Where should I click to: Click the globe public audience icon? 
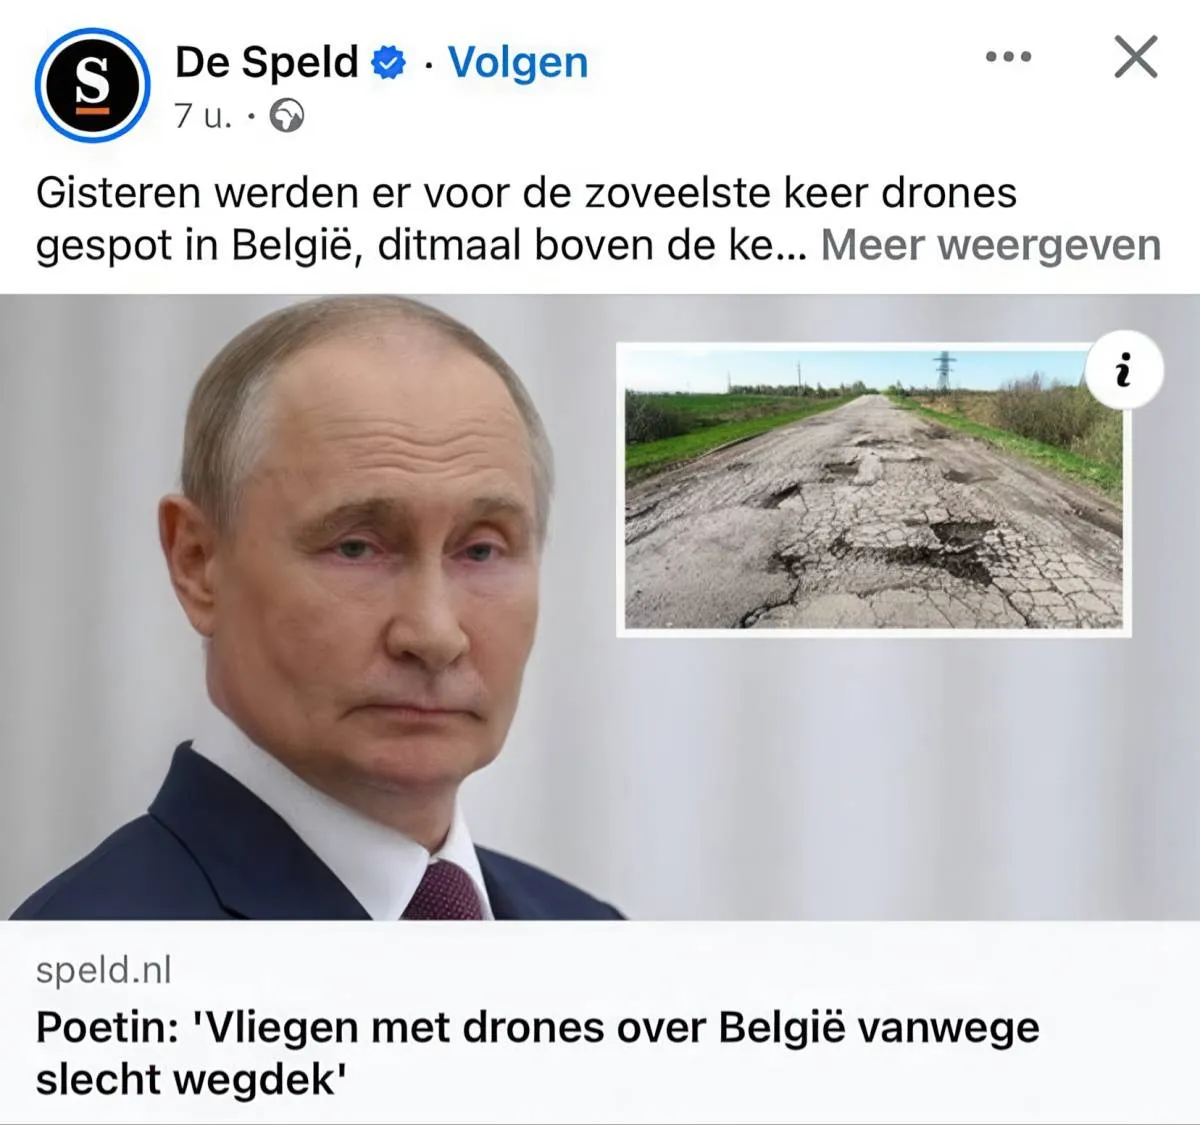(x=287, y=117)
